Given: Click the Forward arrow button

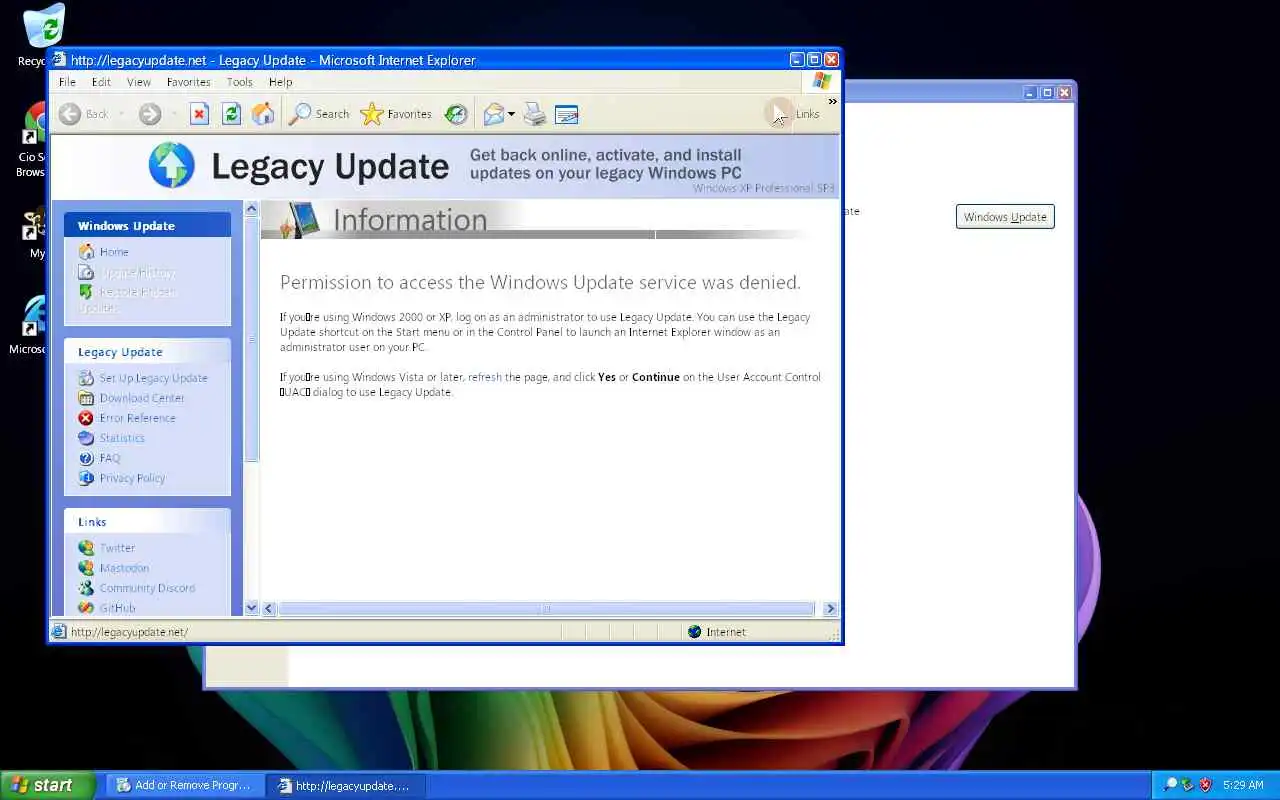Looking at the screenshot, I should (150, 114).
